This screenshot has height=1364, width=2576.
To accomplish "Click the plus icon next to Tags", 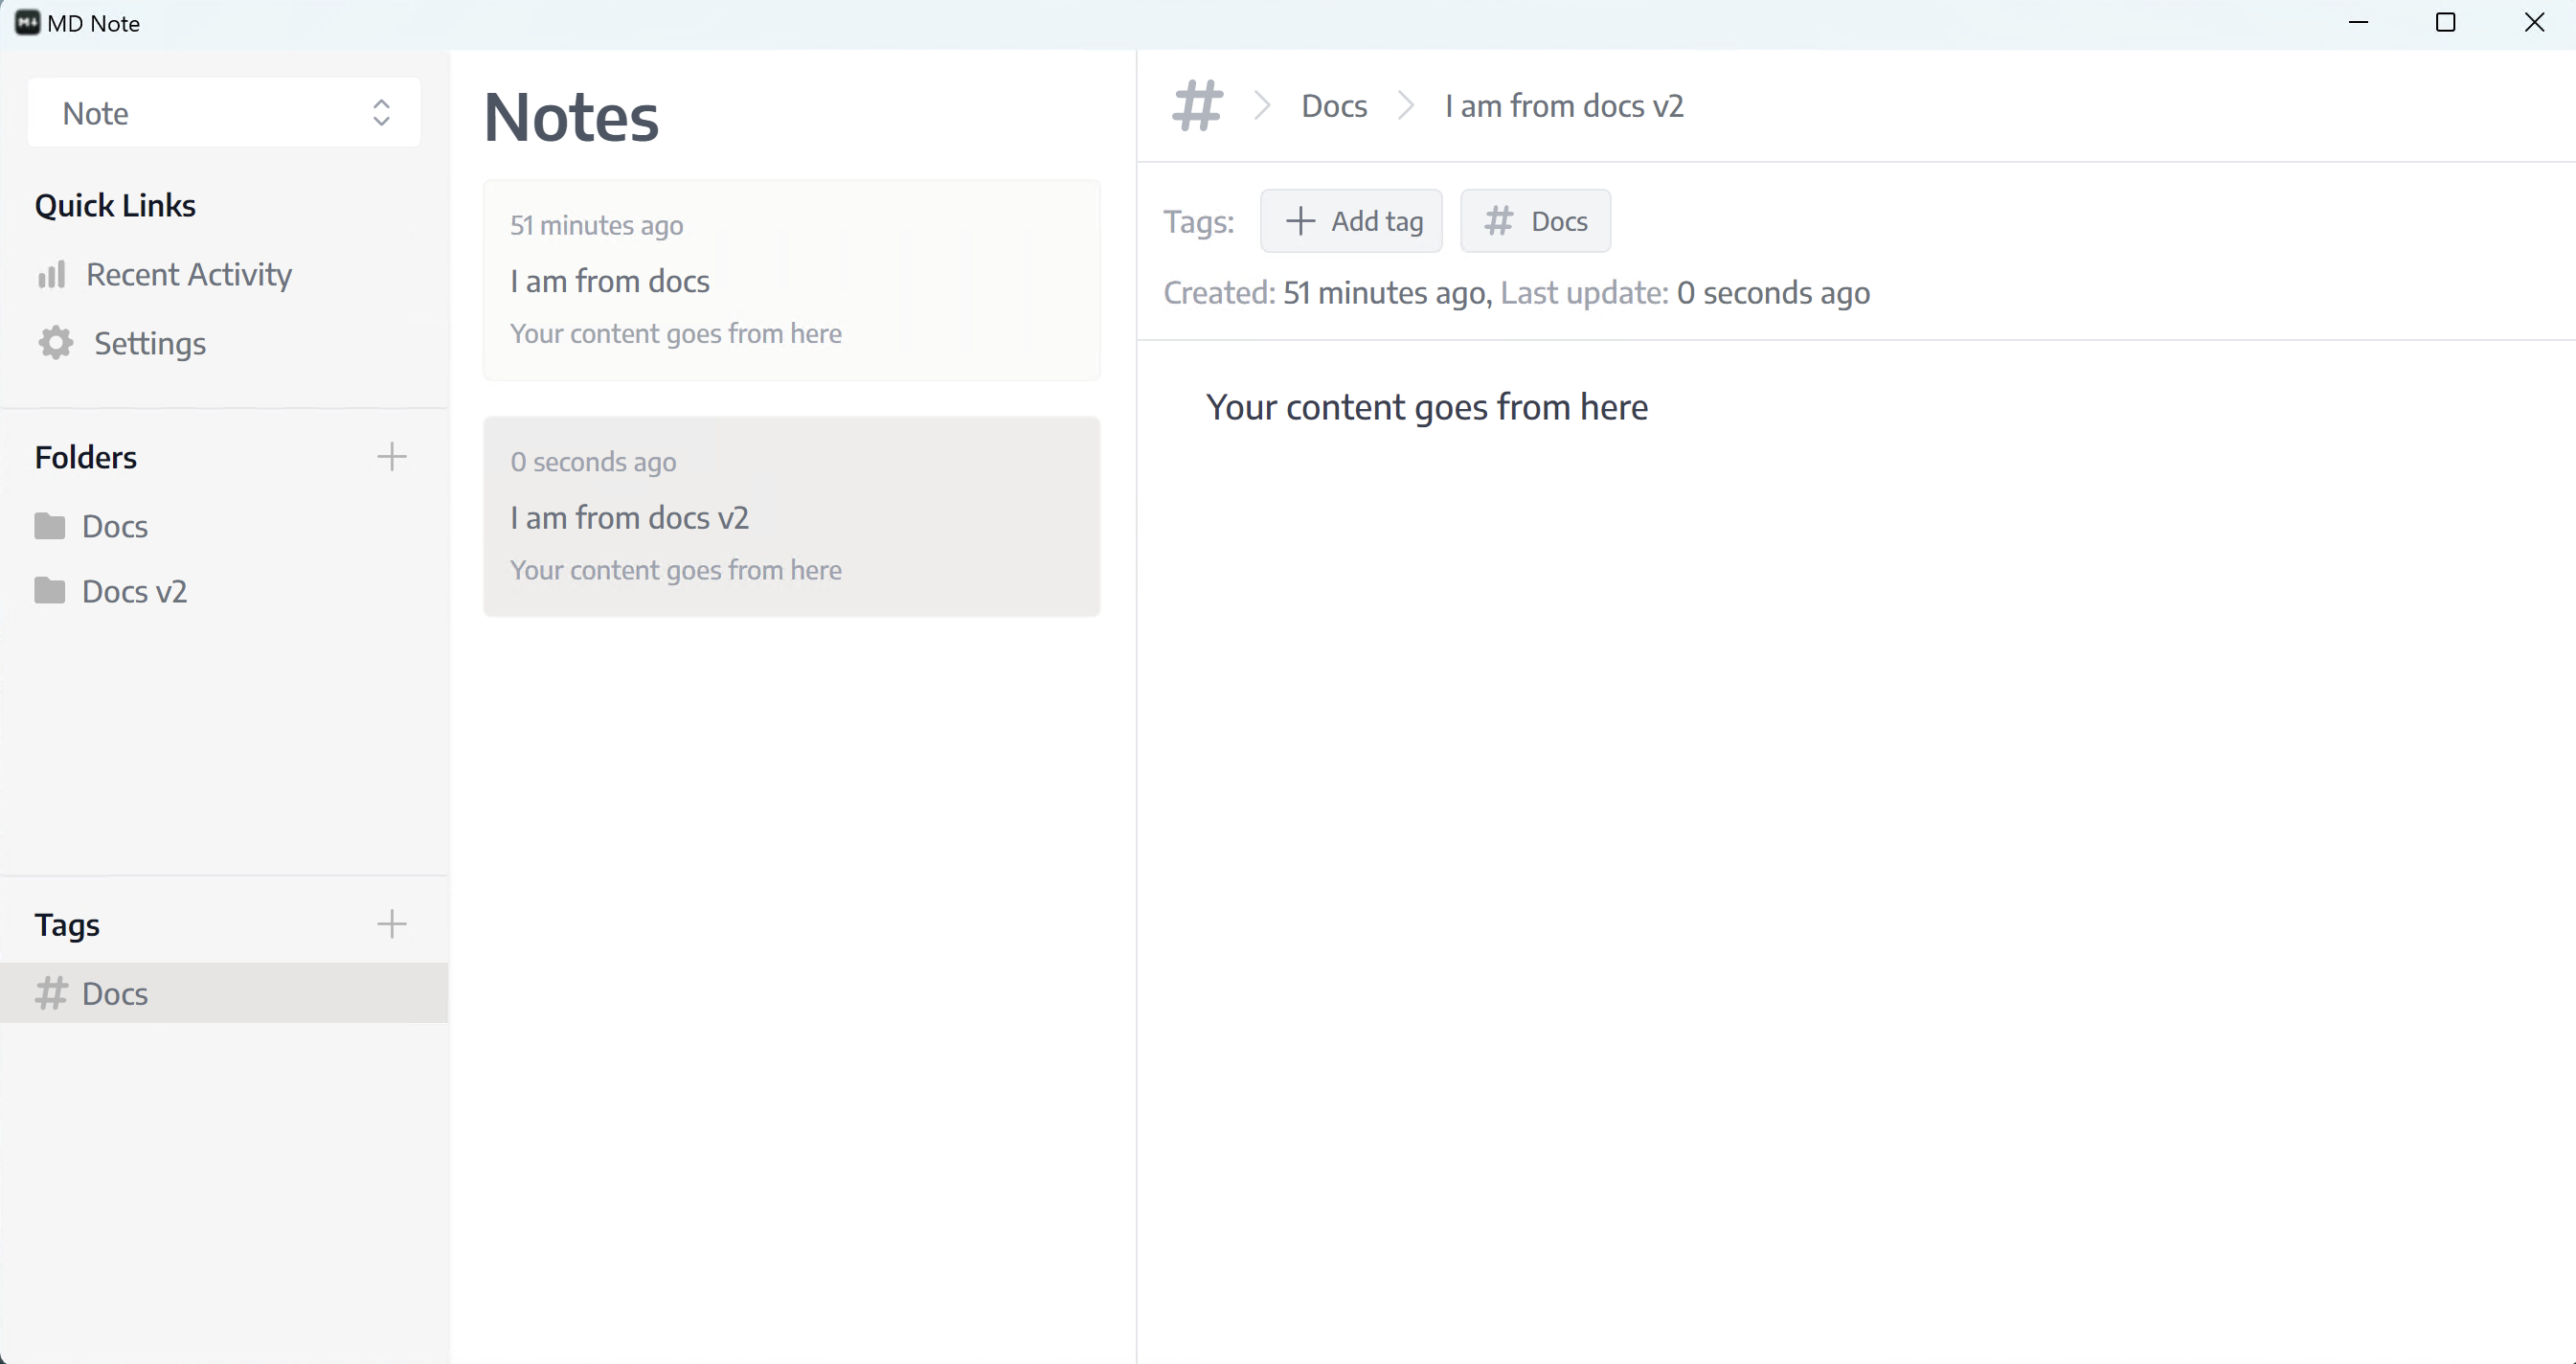I will click(x=392, y=924).
